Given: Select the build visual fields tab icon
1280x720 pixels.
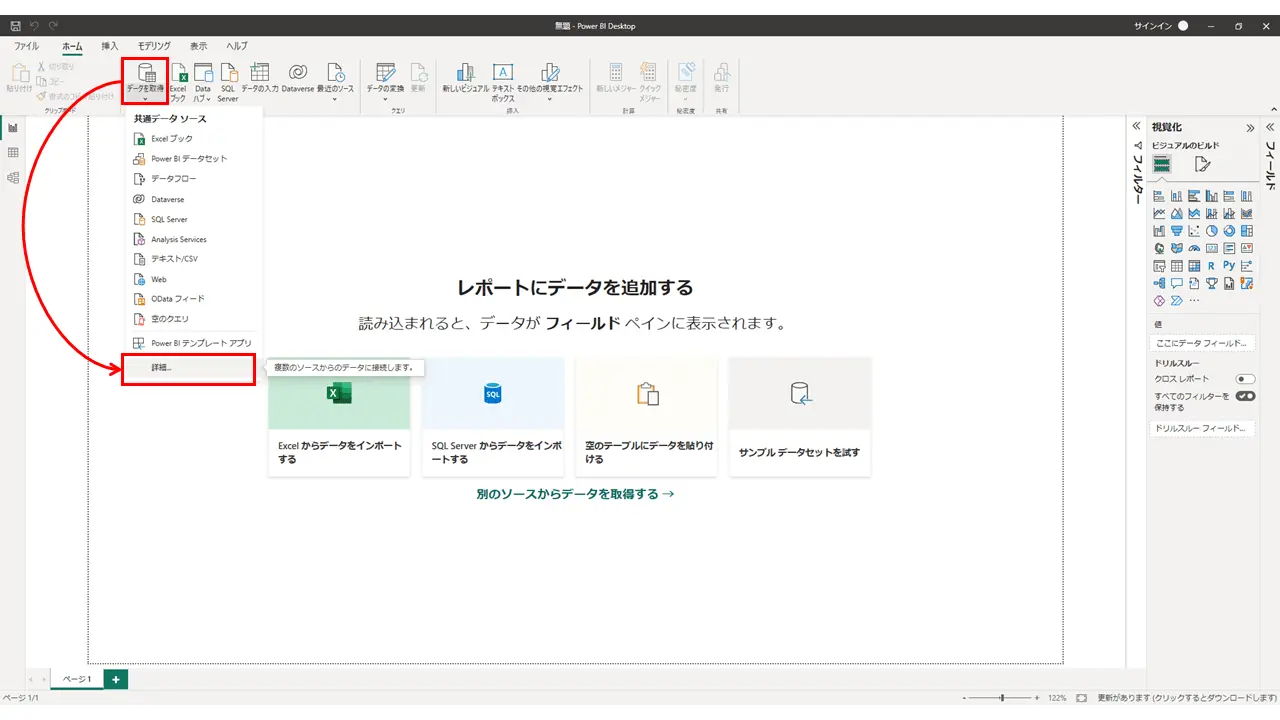Looking at the screenshot, I should pos(1162,164).
